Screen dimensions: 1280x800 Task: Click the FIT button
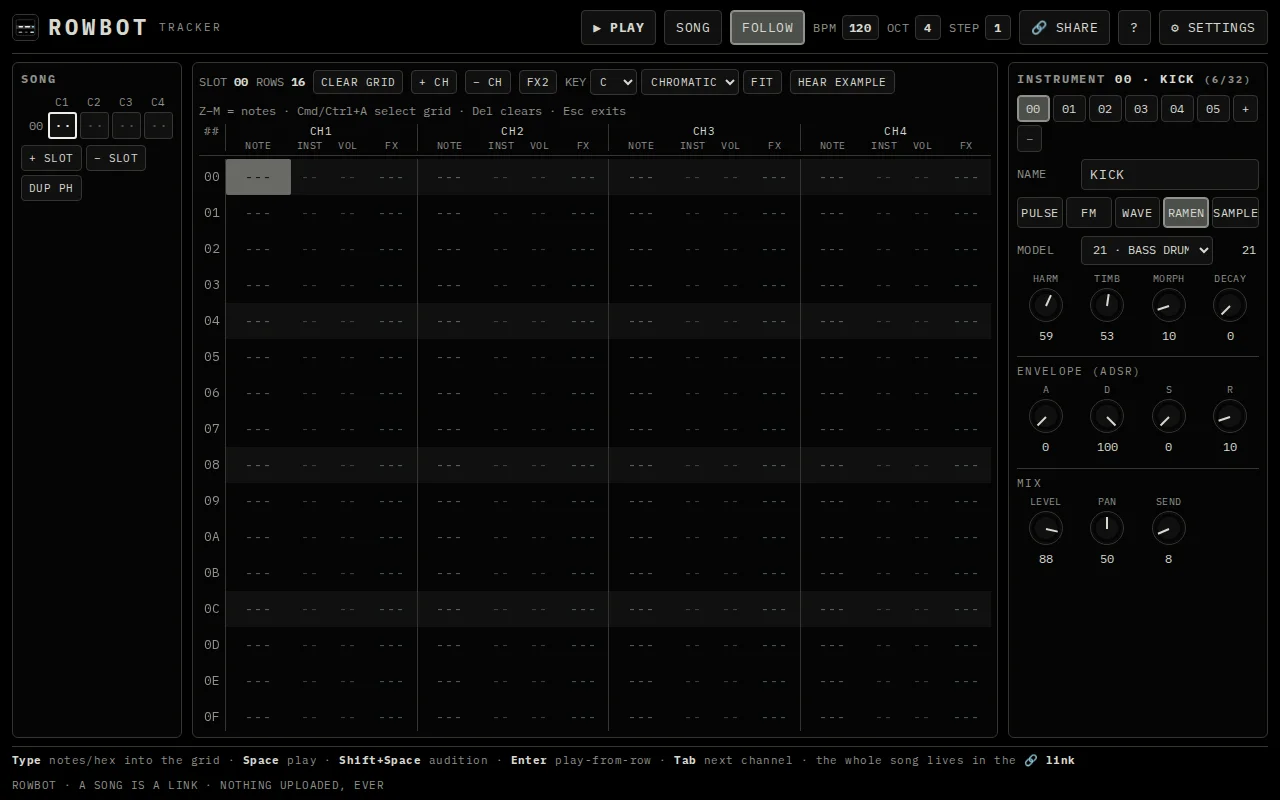coord(762,82)
